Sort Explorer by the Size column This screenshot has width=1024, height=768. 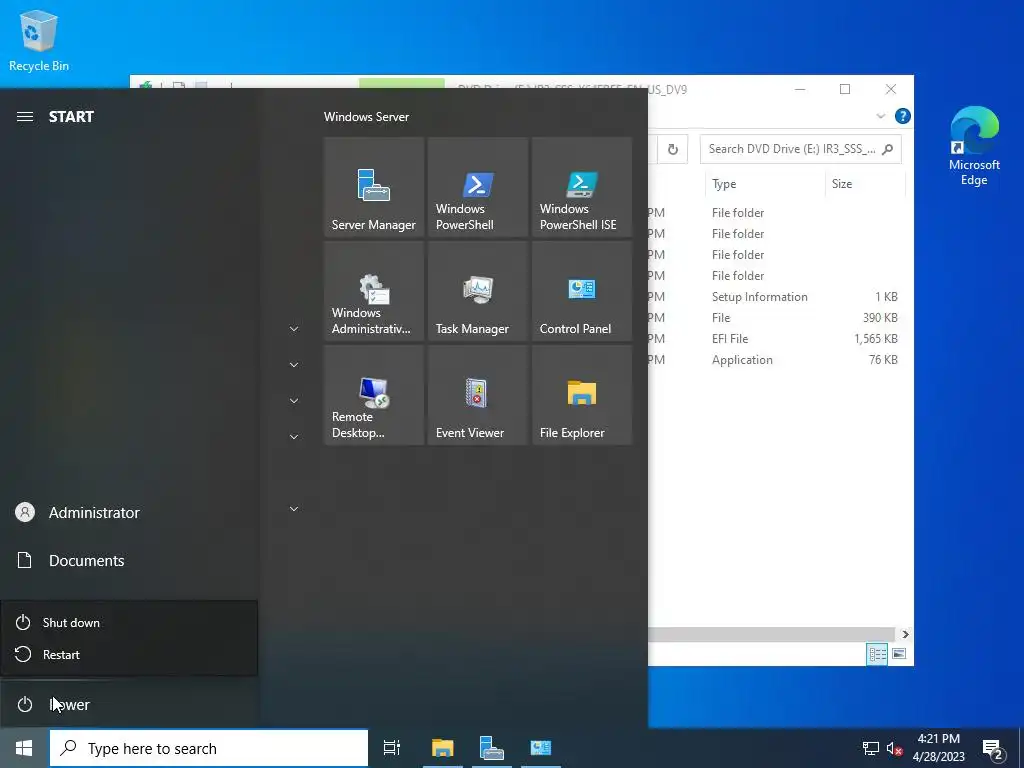click(x=865, y=184)
